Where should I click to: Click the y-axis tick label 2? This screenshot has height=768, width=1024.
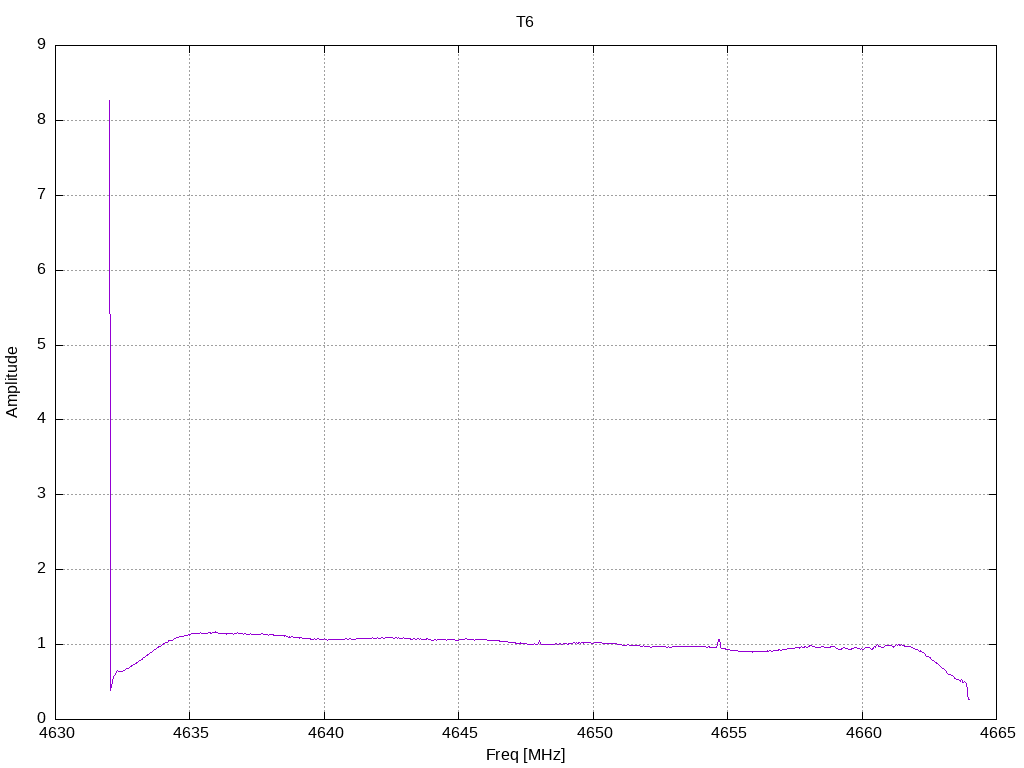[42, 569]
